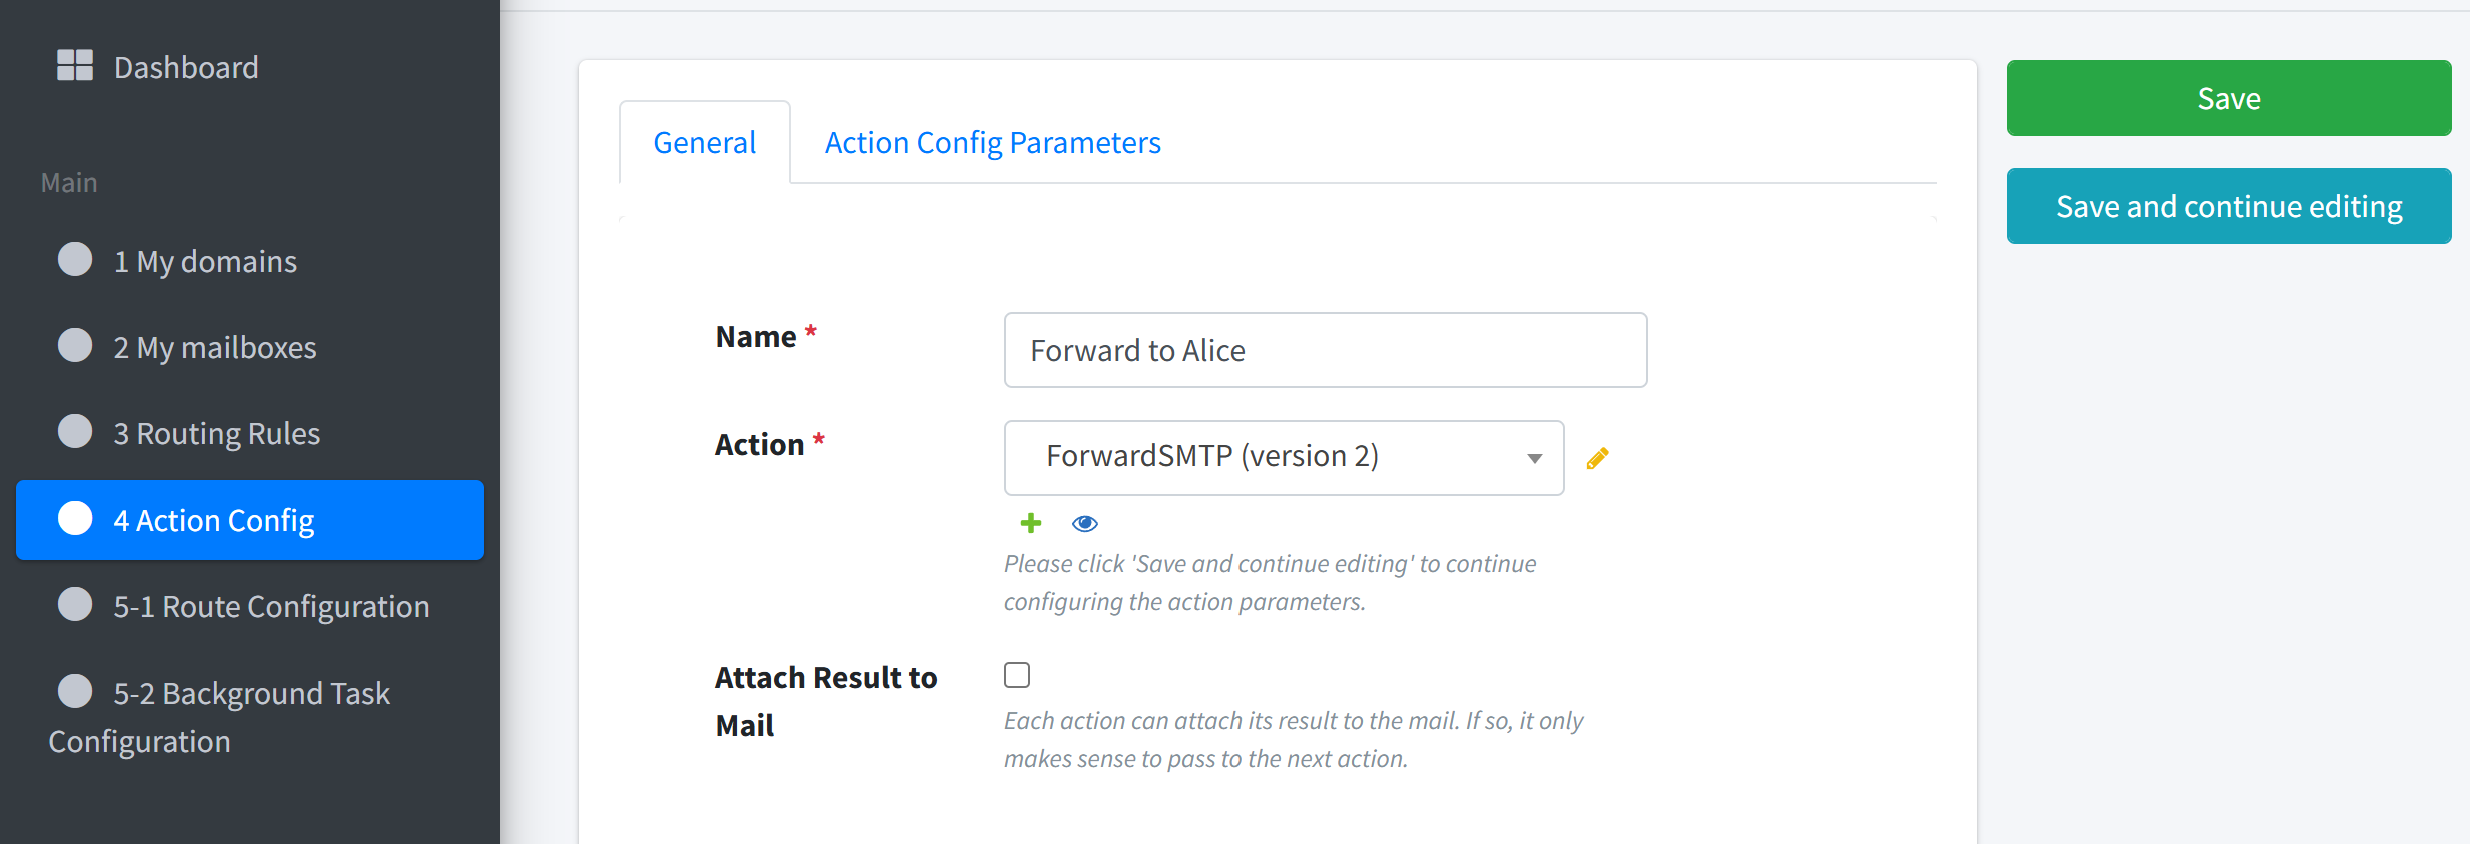The width and height of the screenshot is (2470, 844).
Task: Click the Action dropdown arrow
Action: pos(1534,458)
